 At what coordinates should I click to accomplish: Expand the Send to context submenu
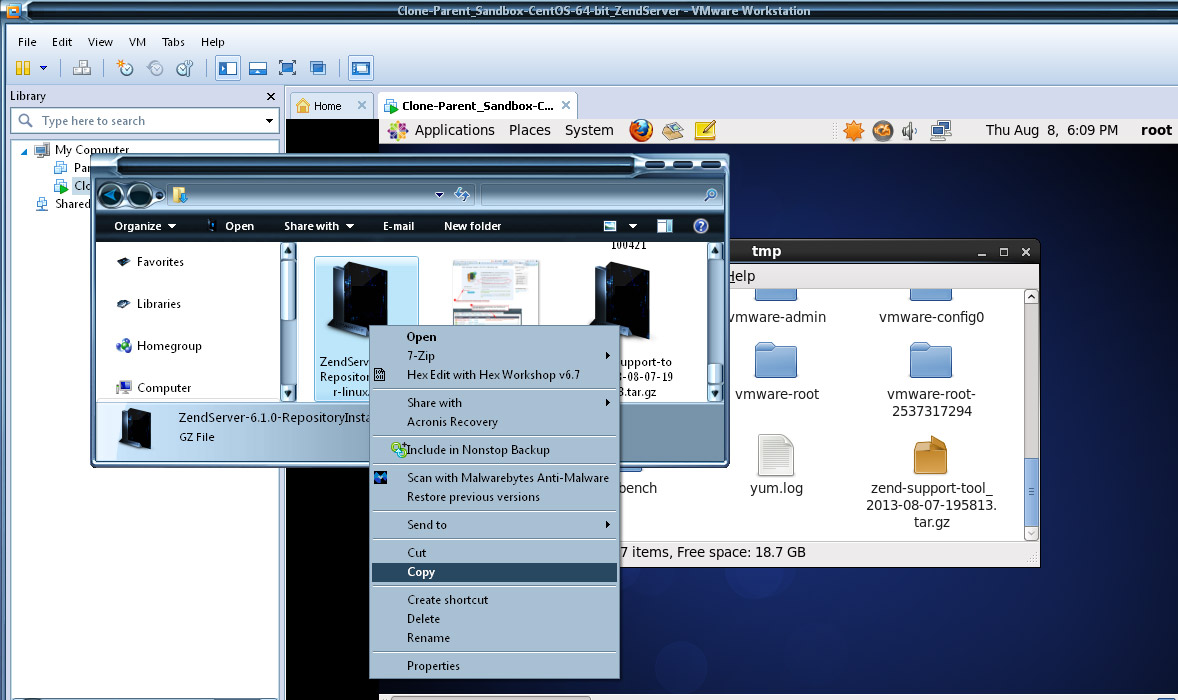[x=494, y=525]
